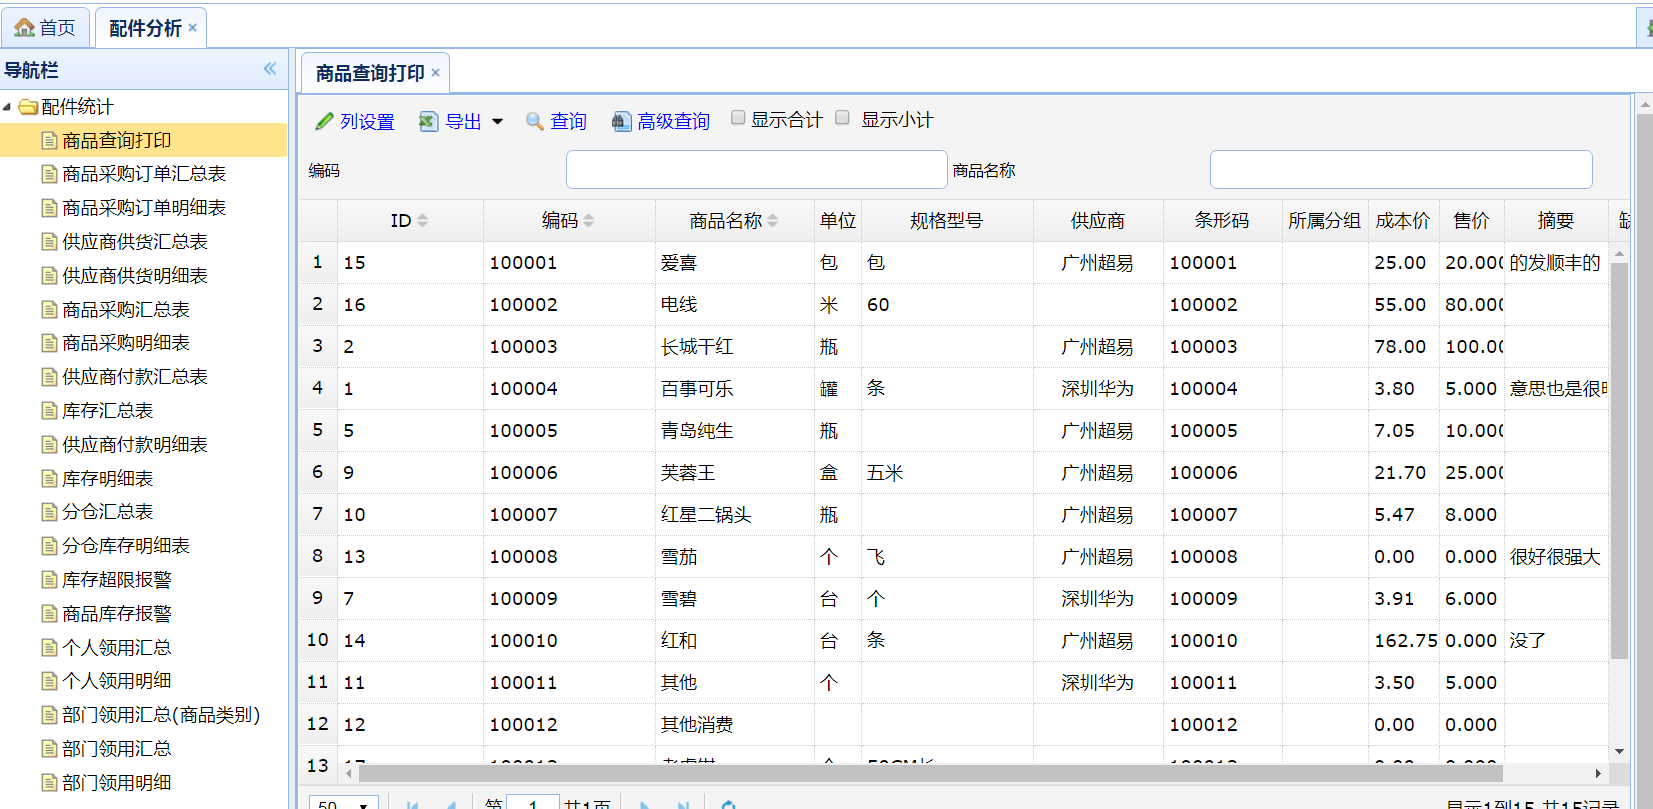Select the table row for 长城干红
The width and height of the screenshot is (1653, 809).
tap(955, 347)
